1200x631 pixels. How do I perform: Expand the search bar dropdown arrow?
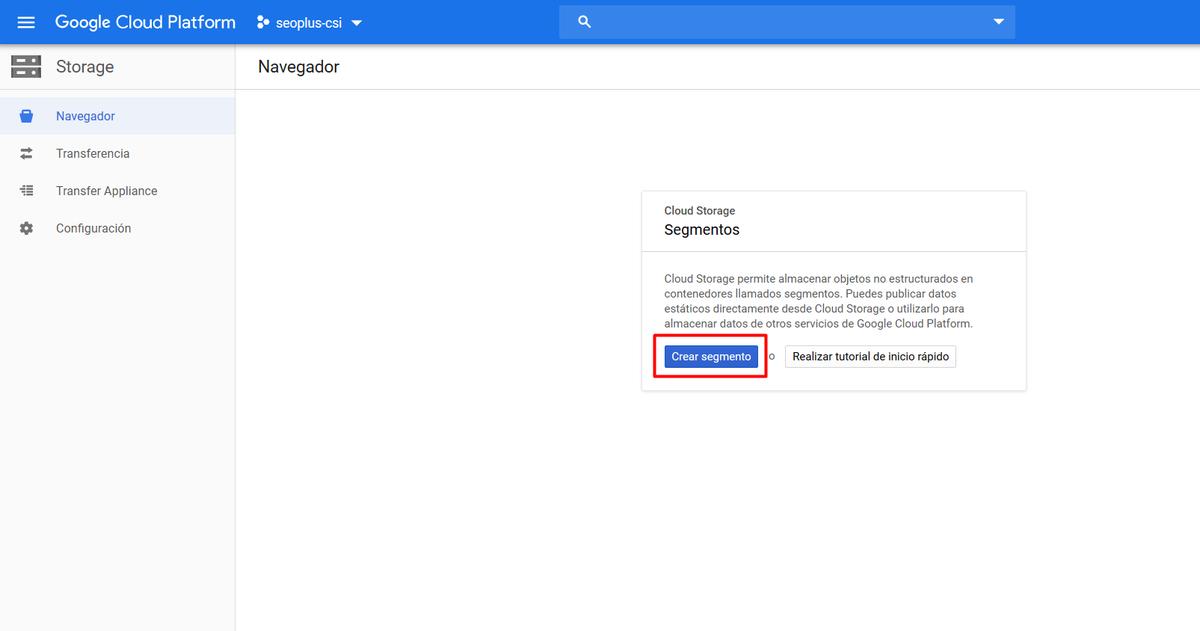click(998, 22)
